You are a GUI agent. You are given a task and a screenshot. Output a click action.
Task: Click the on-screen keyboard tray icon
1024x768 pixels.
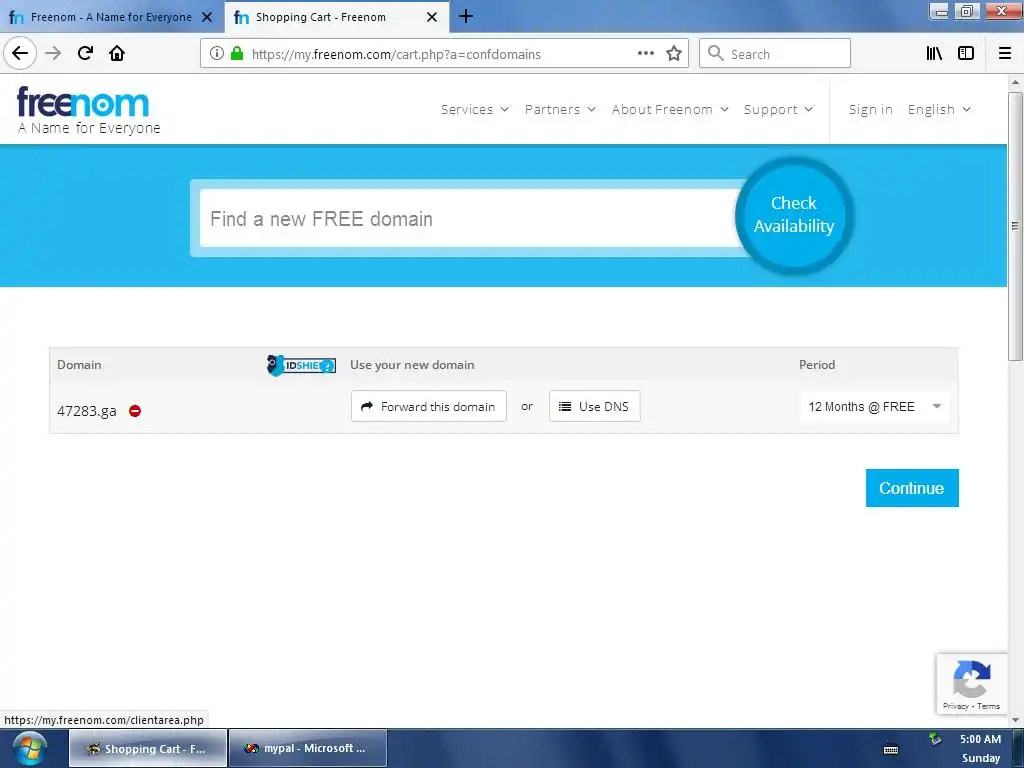point(891,750)
